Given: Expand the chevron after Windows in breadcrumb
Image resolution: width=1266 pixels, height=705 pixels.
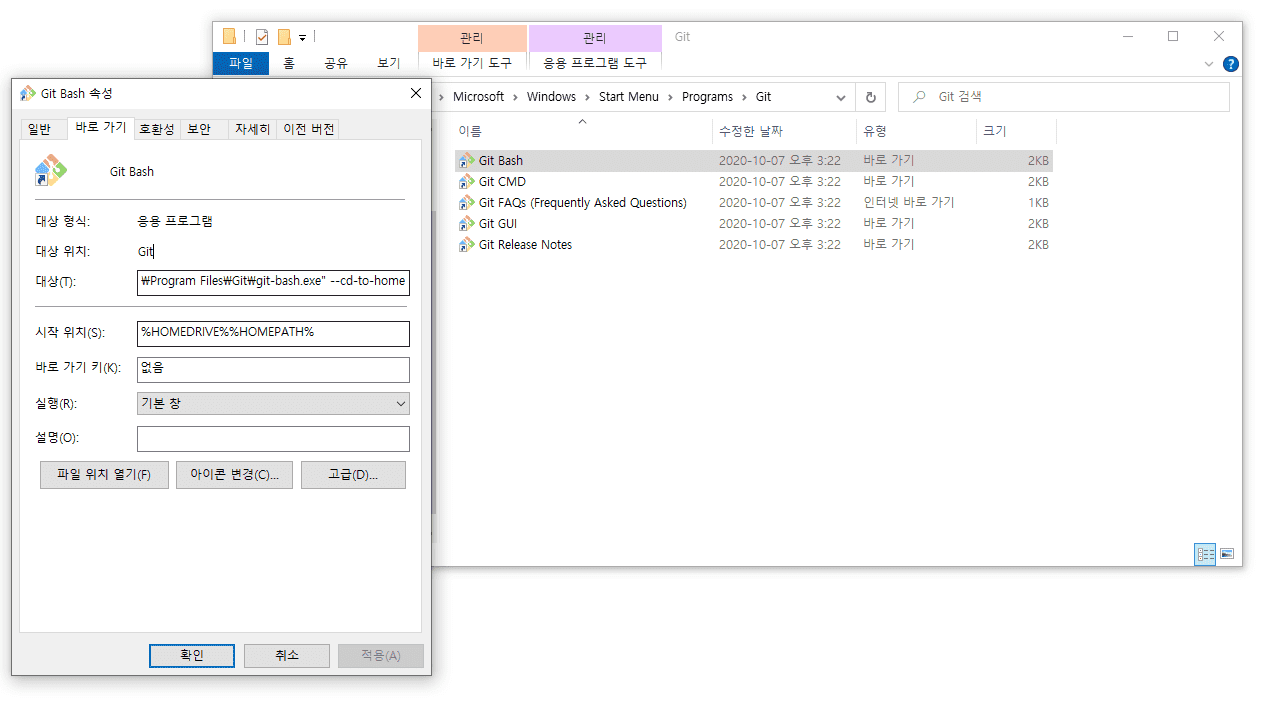Looking at the screenshot, I should (x=587, y=97).
